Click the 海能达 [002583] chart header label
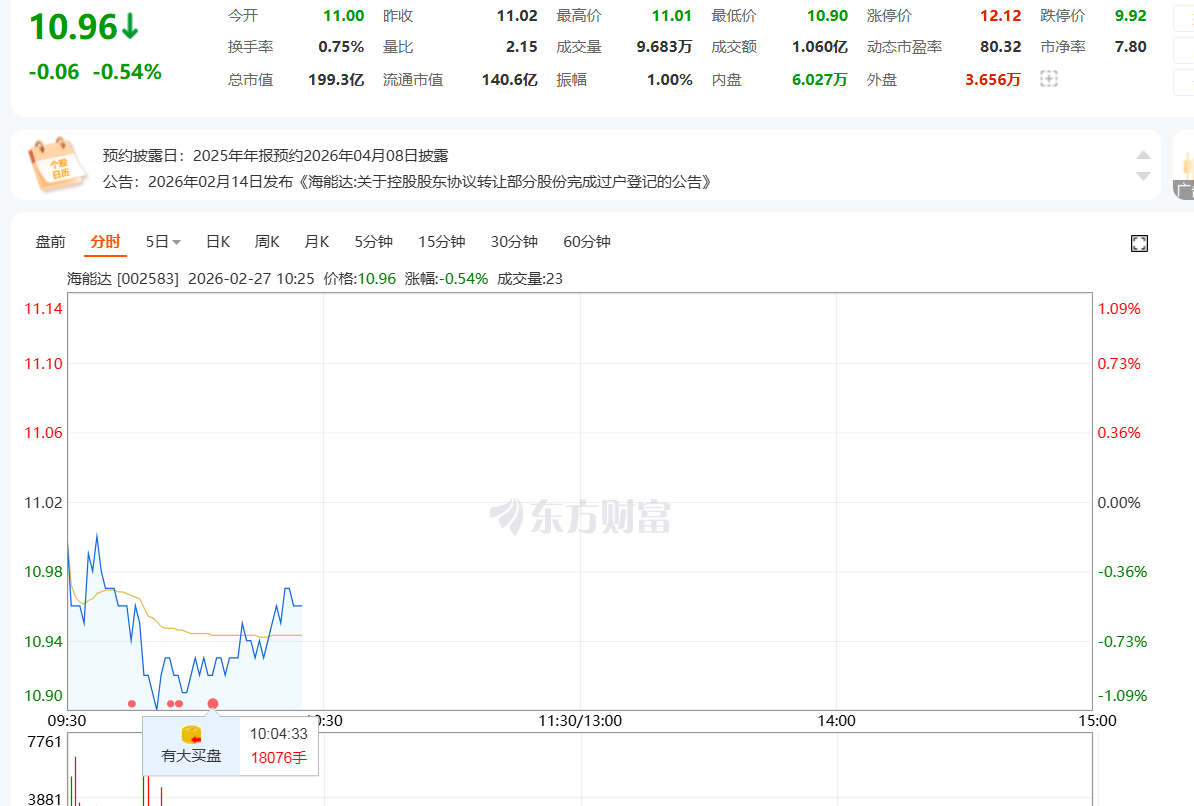Screen dimensions: 1194x806 pos(123,279)
